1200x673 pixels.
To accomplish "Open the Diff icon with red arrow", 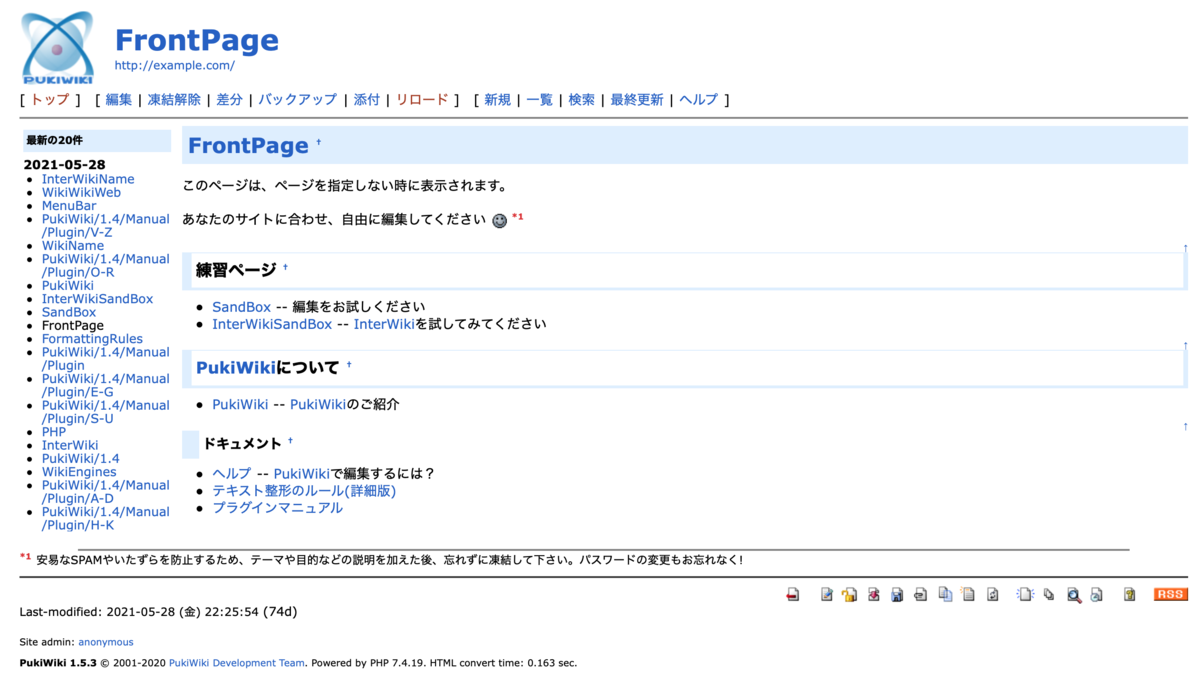I will pos(874,594).
